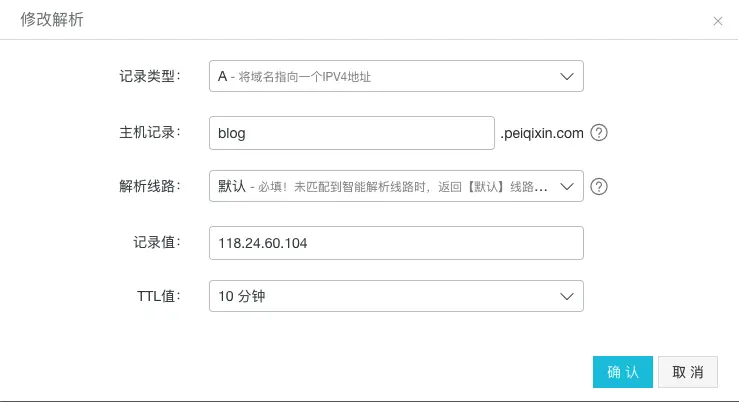The image size is (739, 402).
Task: Confirm changes with the 确认 button
Action: click(x=623, y=372)
